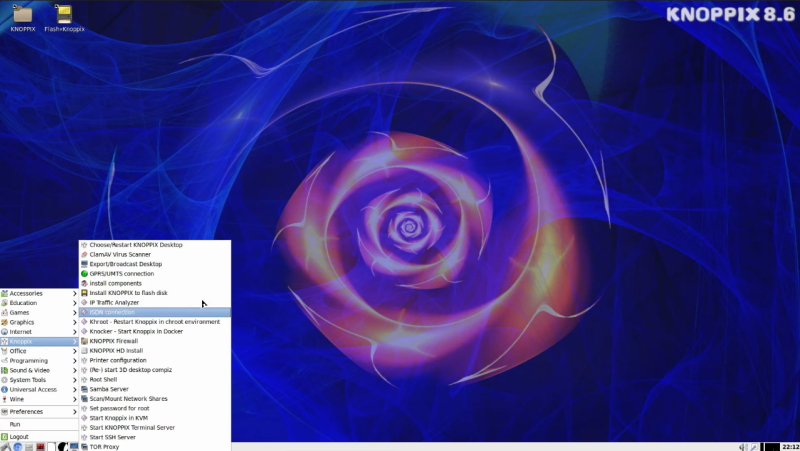Click the ClamAV Virus Scanner icon
Image resolution: width=800 pixels, height=451 pixels.
84,254
